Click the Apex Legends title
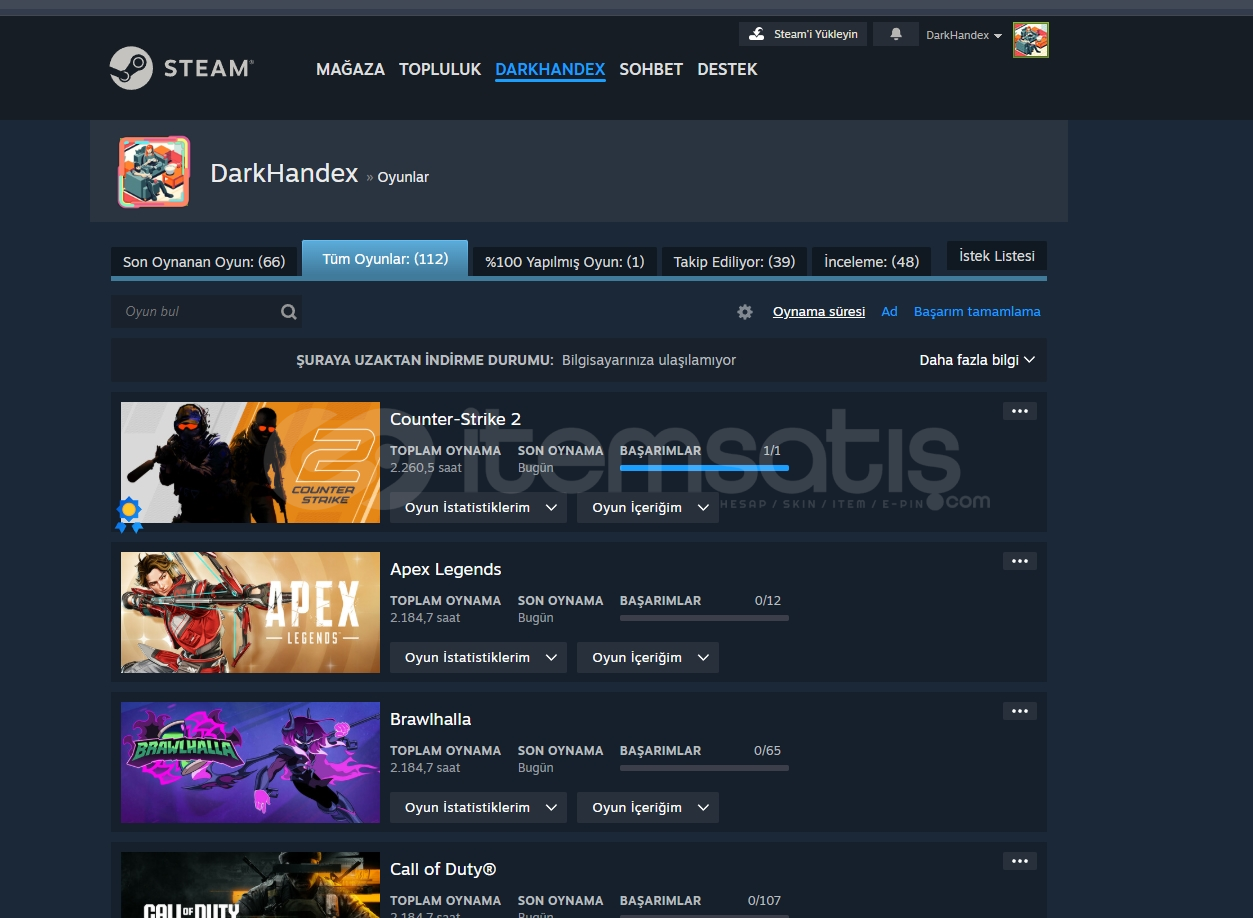The image size is (1253, 918). 446,569
